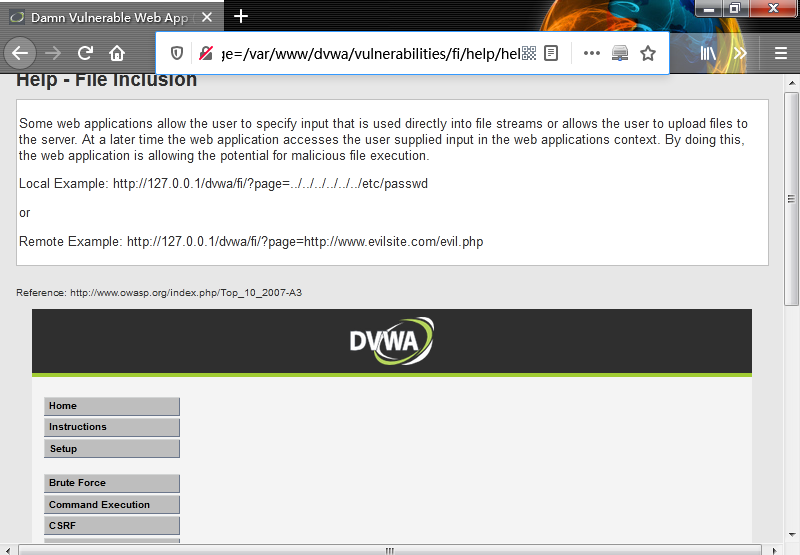Open page actions three-dots menu
The width and height of the screenshot is (800, 555).
tap(591, 53)
